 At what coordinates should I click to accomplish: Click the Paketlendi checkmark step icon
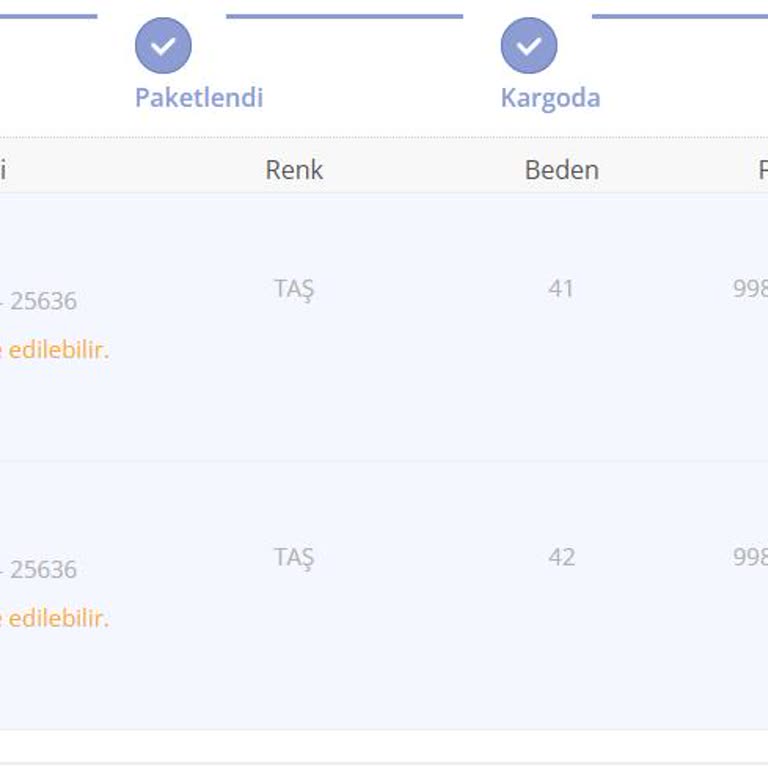[163, 46]
